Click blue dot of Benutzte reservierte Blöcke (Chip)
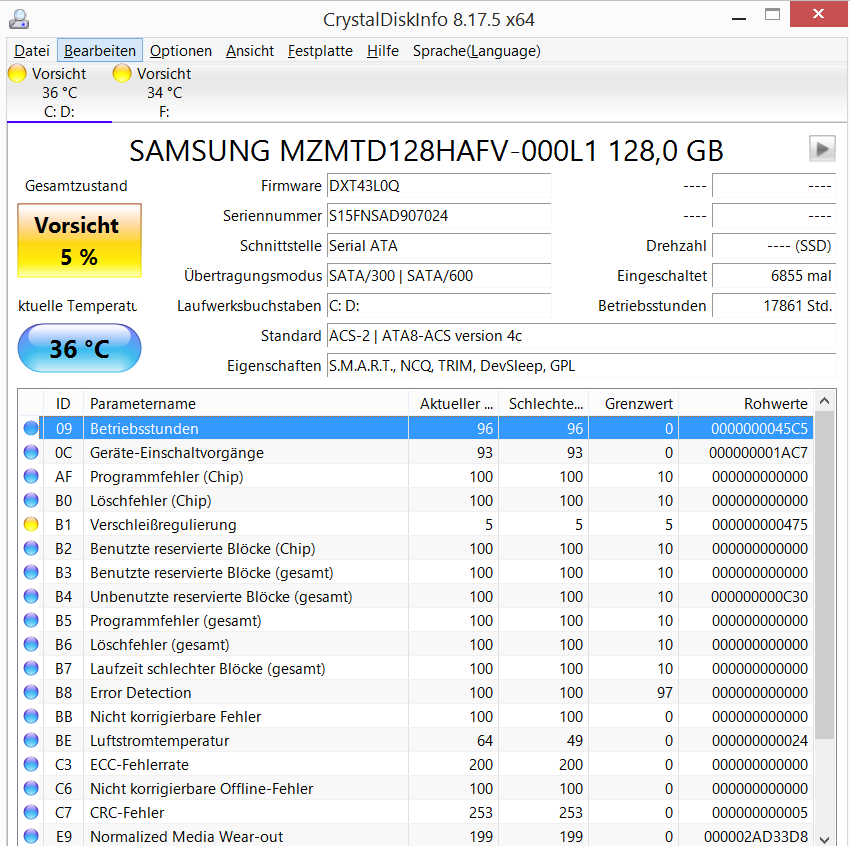Image resolution: width=850 pixels, height=846 pixels. pyautogui.click(x=31, y=548)
